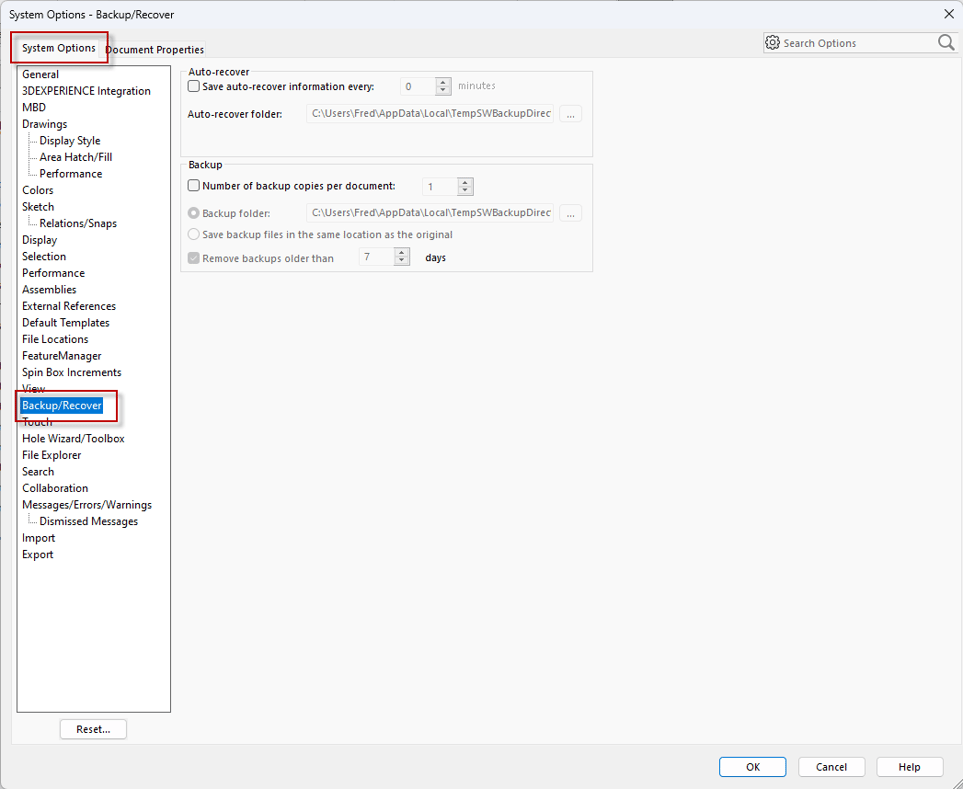Increase the auto-recover minutes value
This screenshot has height=789, width=963.
442,82
